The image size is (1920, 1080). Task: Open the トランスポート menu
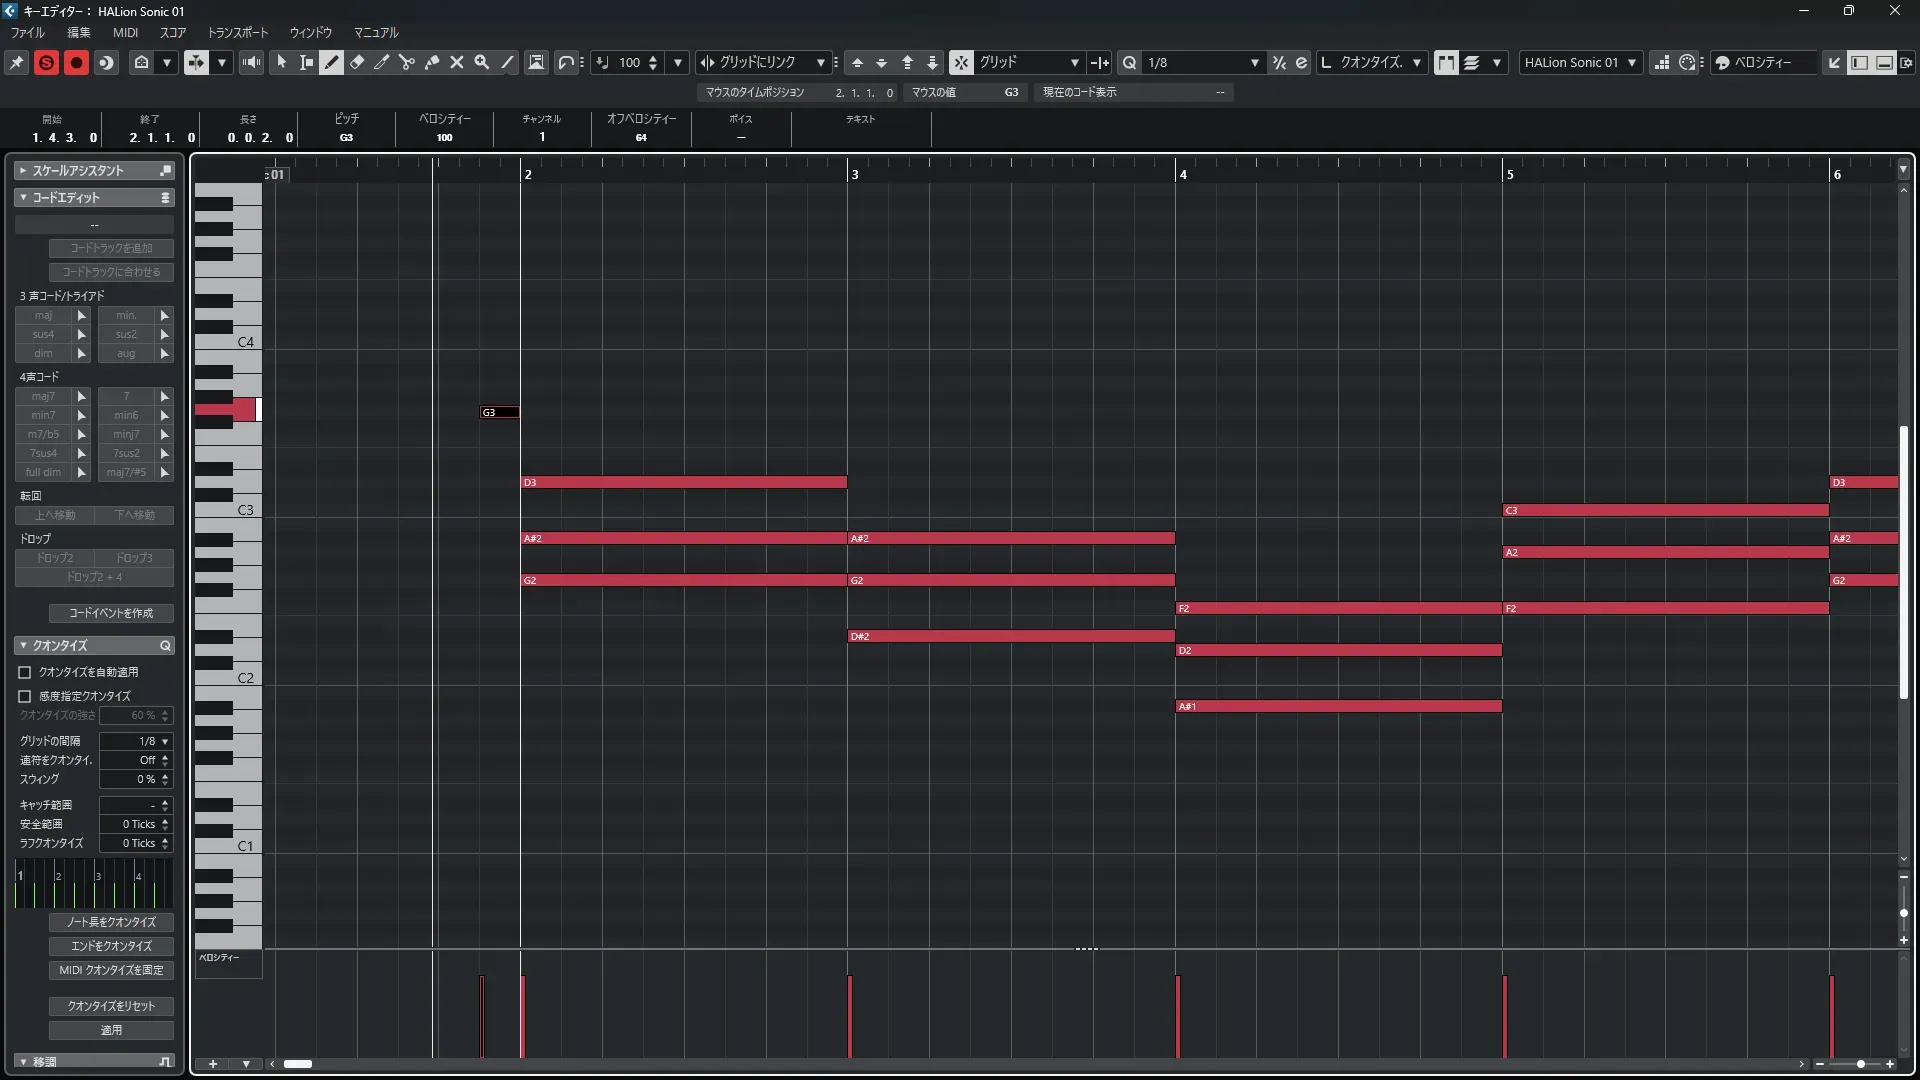pos(238,32)
